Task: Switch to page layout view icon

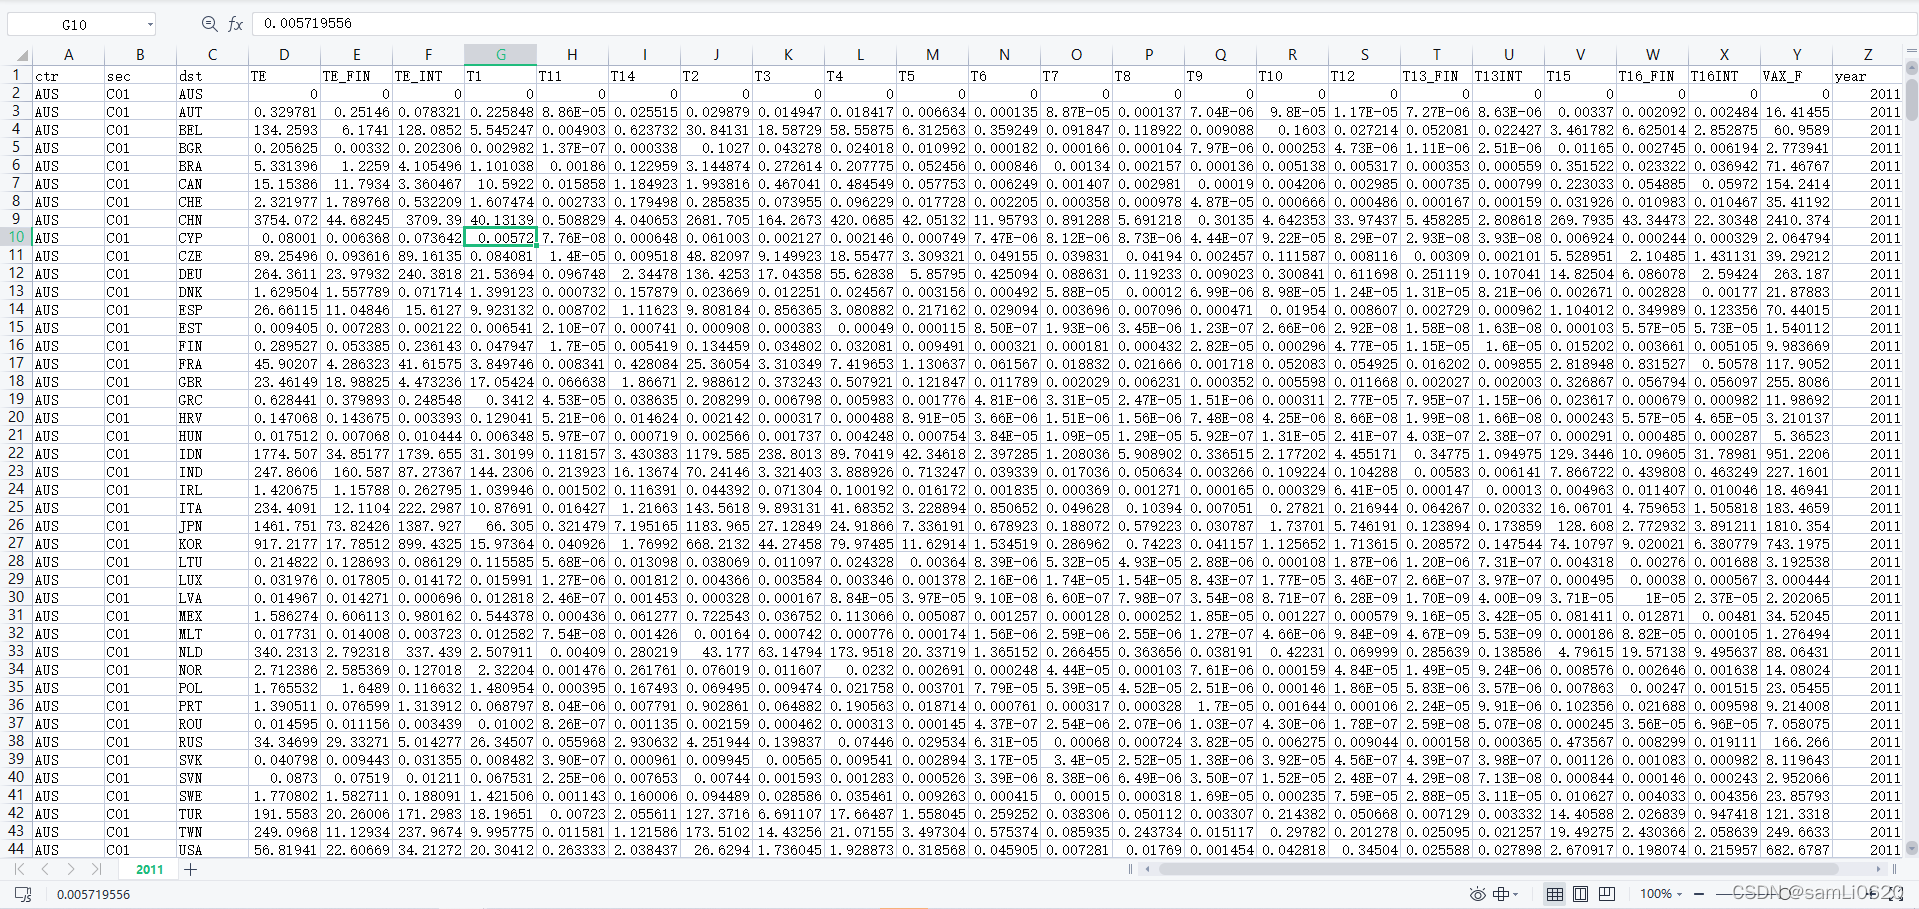Action: tap(1581, 894)
